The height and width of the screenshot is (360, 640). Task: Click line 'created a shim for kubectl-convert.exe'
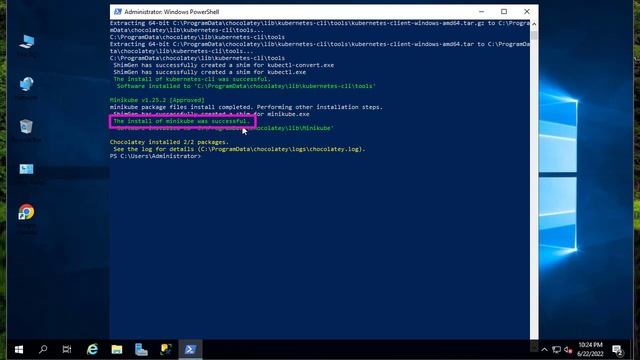coord(223,65)
